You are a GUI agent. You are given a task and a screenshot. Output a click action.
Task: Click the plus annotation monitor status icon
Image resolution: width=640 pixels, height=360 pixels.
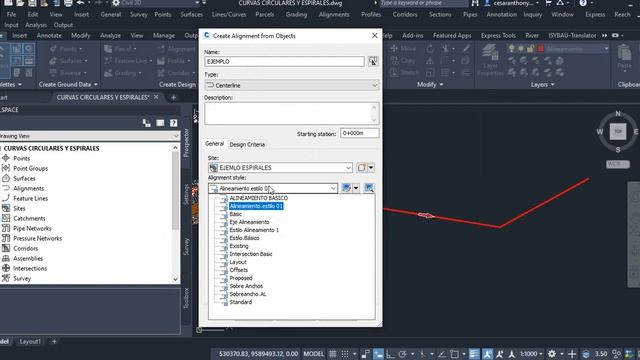click(572, 354)
